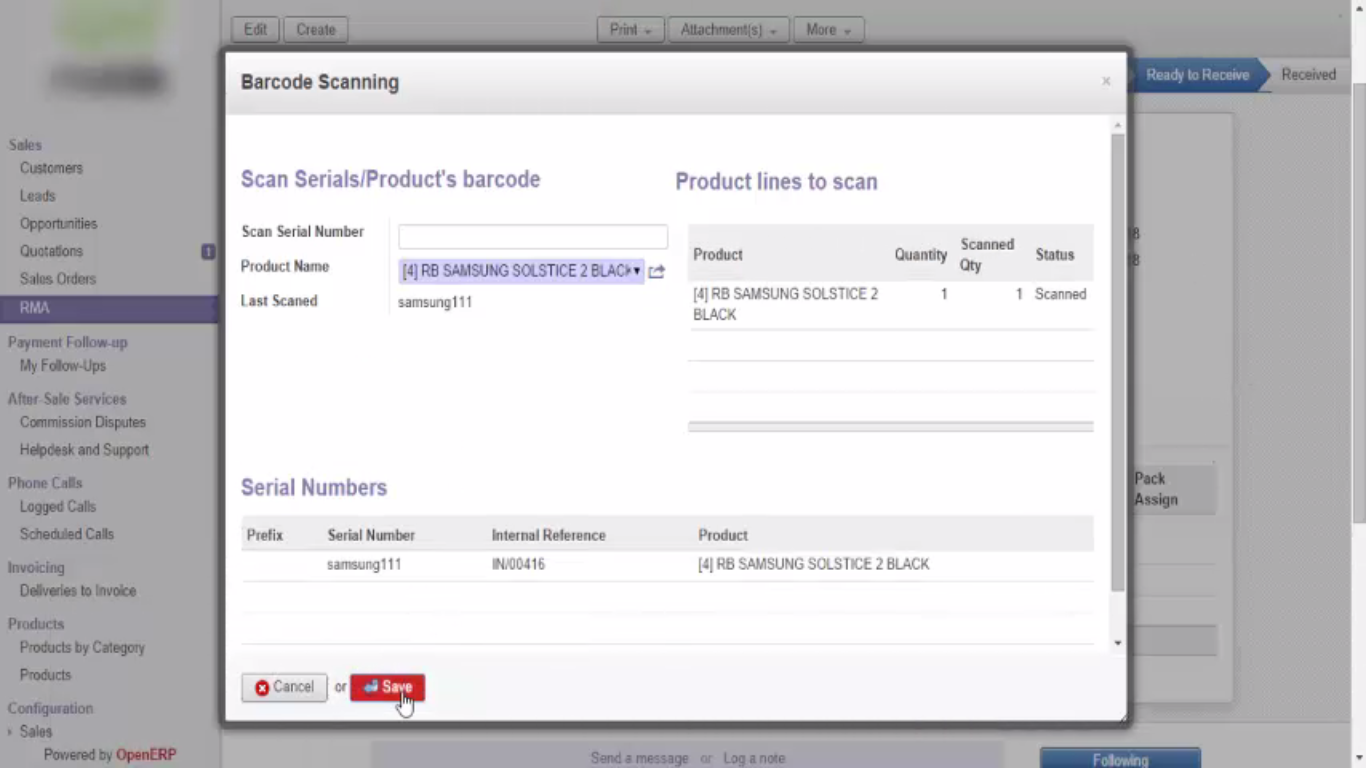Select the Received stage
The height and width of the screenshot is (768, 1366).
(1308, 75)
